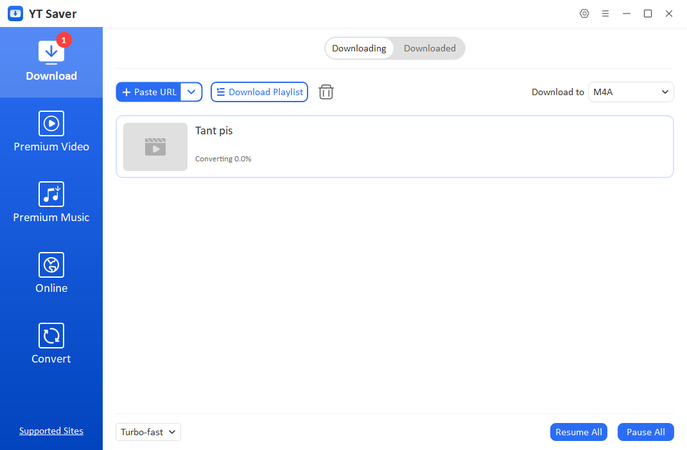Open the Supported Sites link

(51, 431)
